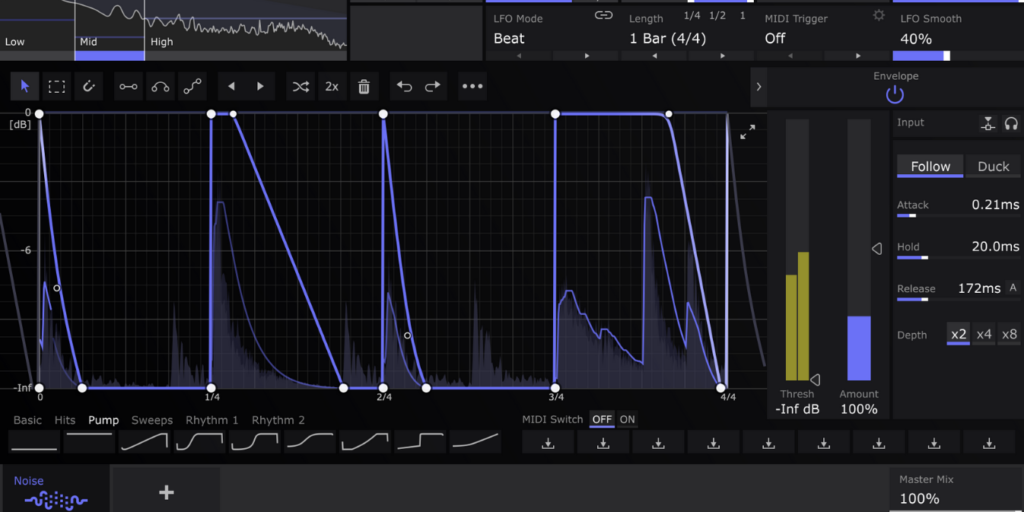Expand the curve editor to fullscreen
Viewport: 1024px width, 512px height.
(x=748, y=132)
